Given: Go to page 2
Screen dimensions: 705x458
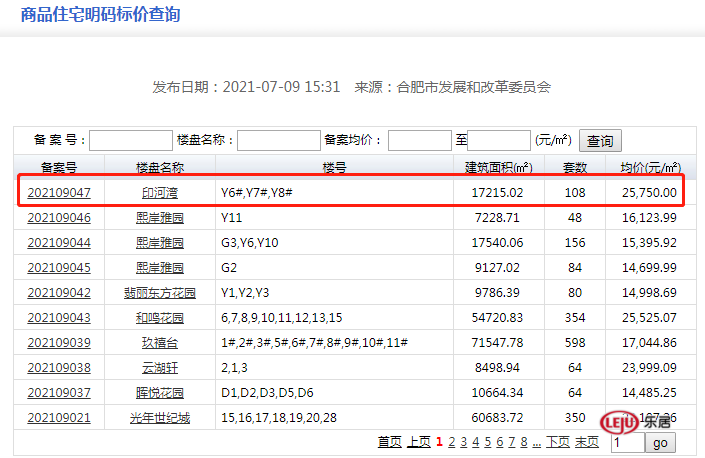Looking at the screenshot, I should pos(451,442).
